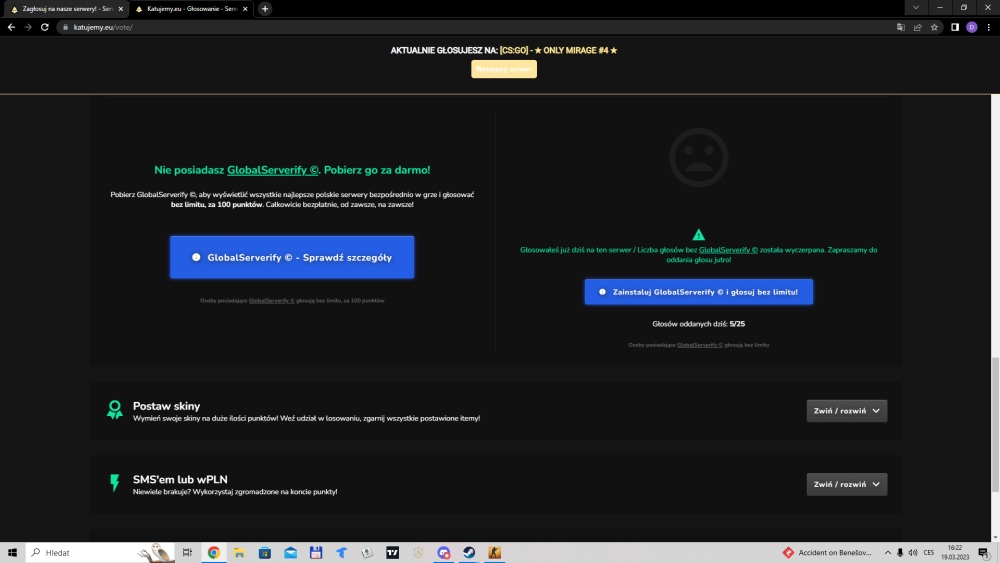Open a new browser tab with plus
Image resolution: width=1000 pixels, height=563 pixels.
[x=265, y=9]
